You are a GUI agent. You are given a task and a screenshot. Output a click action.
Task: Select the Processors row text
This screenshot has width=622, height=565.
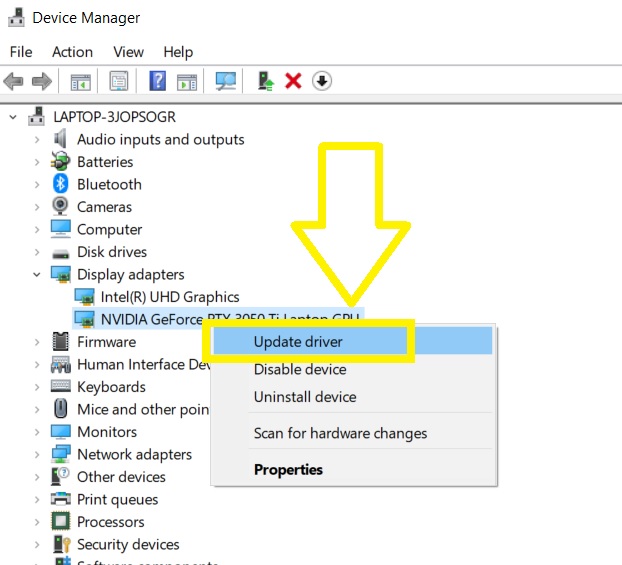111,522
